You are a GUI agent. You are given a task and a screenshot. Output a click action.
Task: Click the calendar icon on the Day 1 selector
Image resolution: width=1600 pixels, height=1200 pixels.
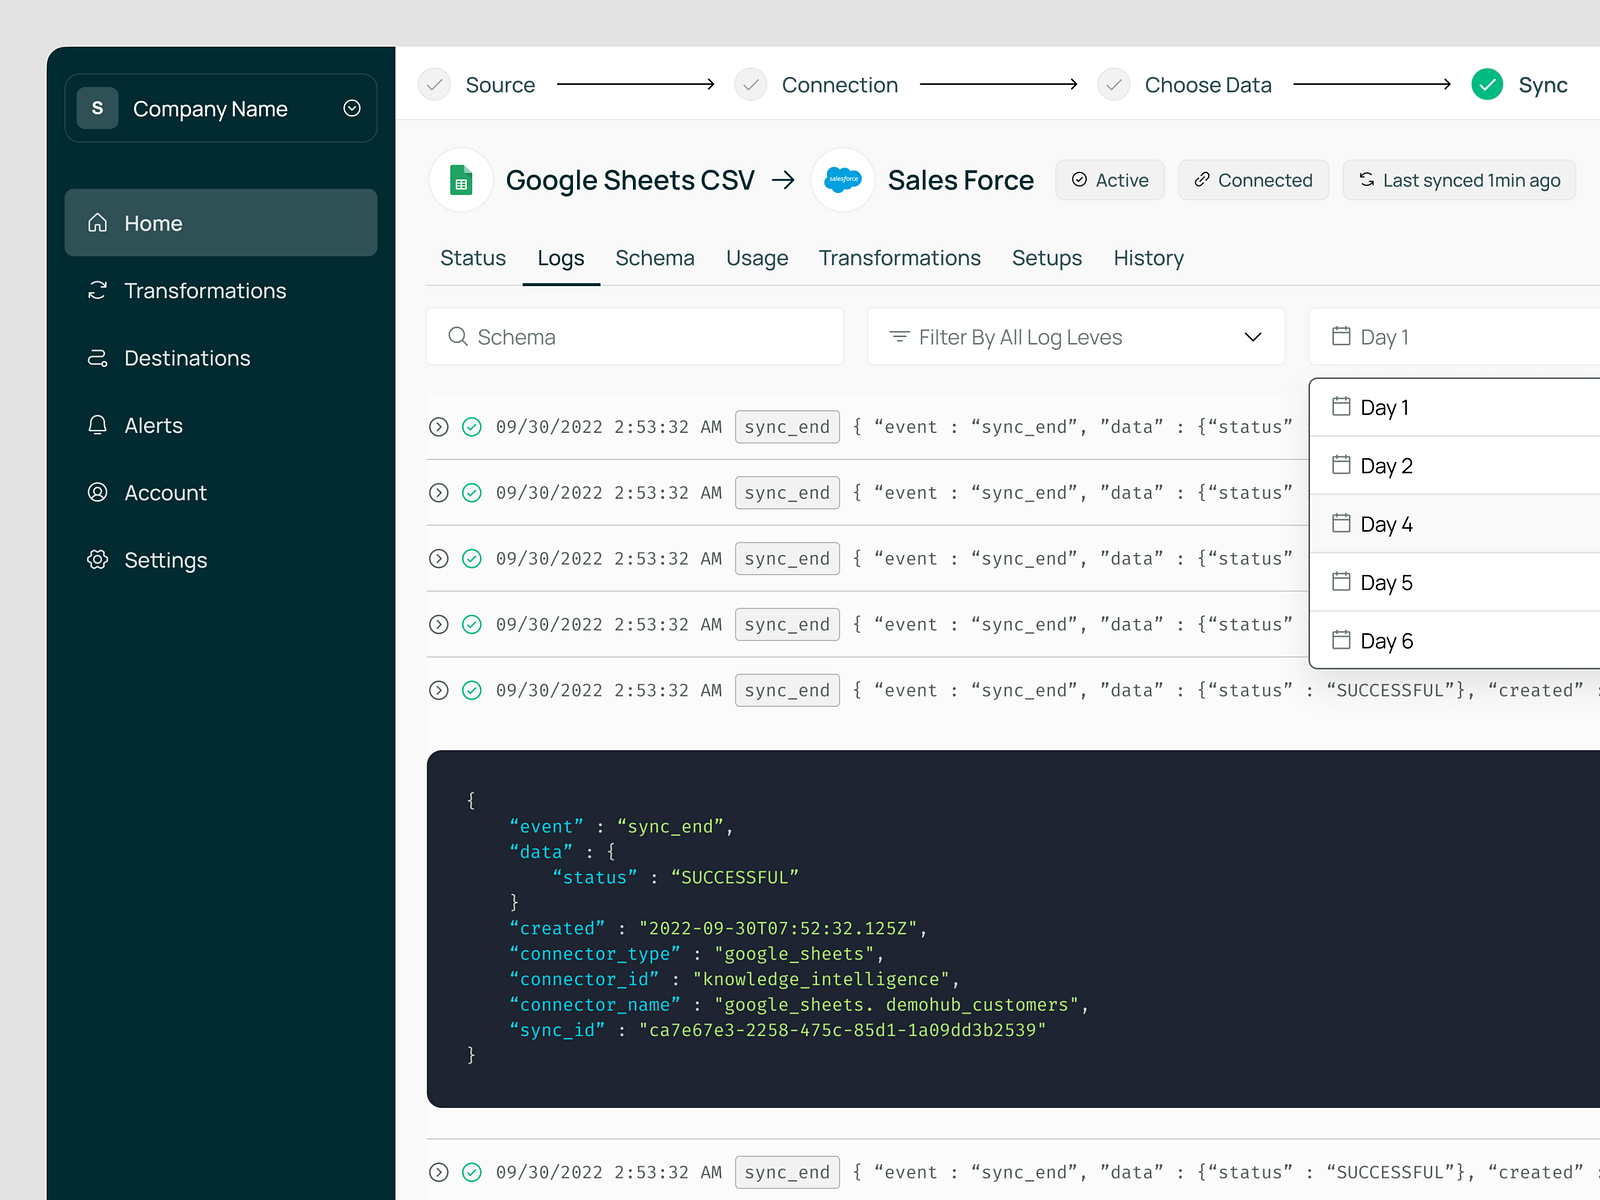[1341, 337]
